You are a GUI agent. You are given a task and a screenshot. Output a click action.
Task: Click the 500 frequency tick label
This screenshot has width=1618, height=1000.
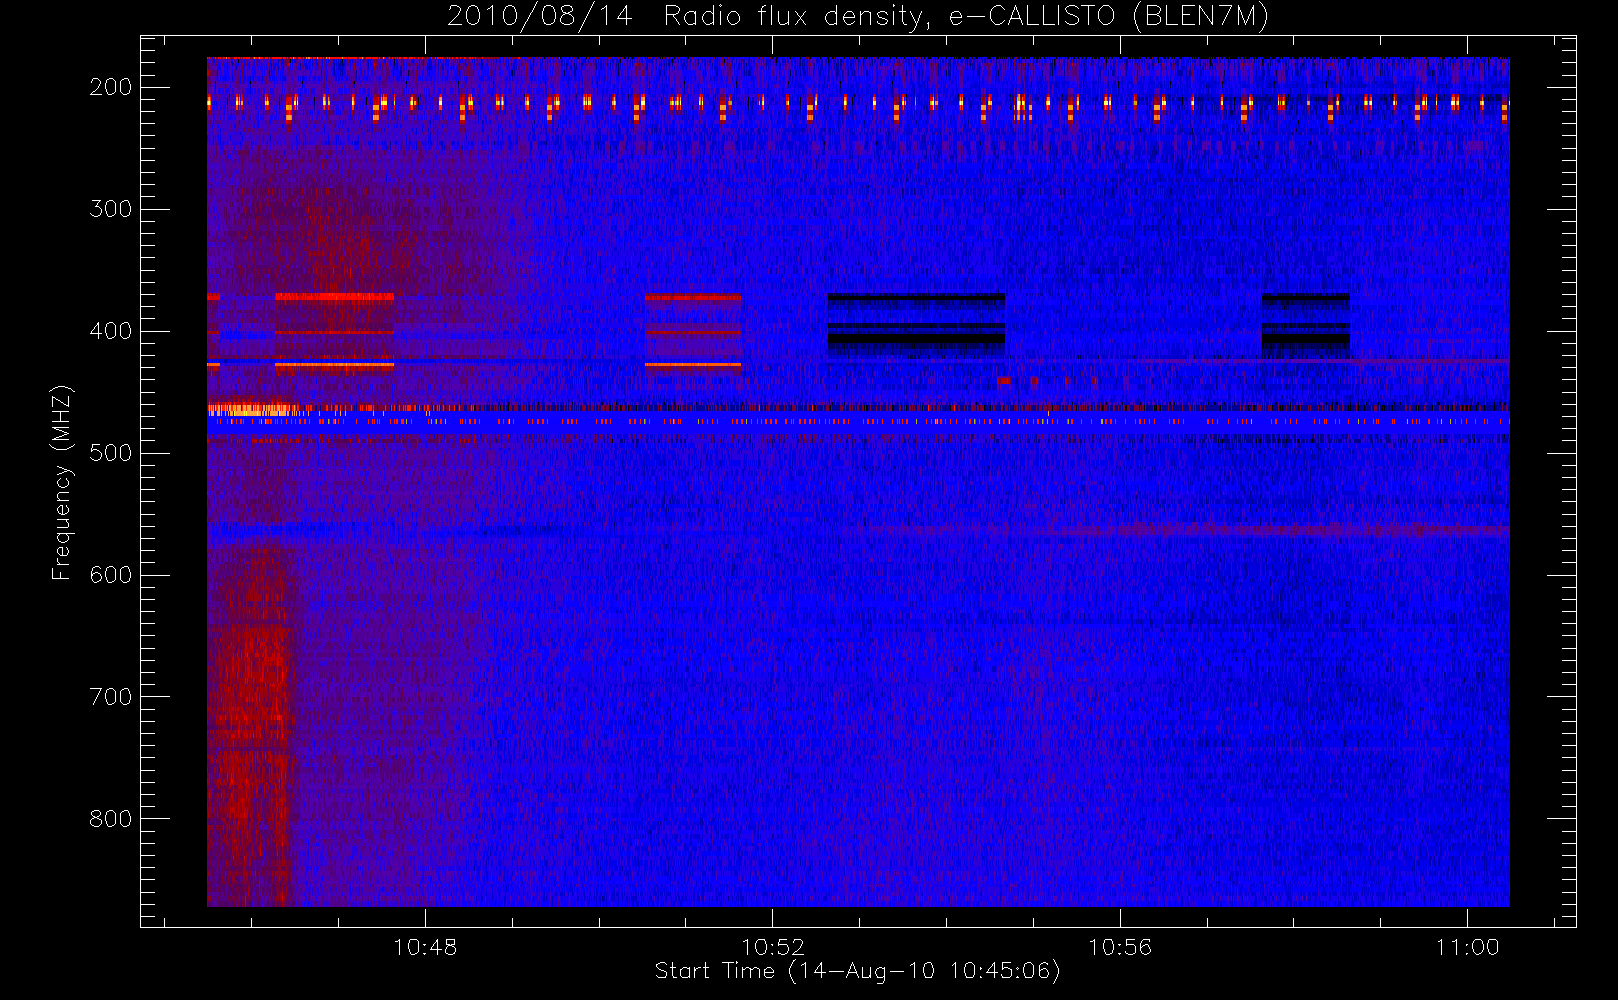point(111,453)
